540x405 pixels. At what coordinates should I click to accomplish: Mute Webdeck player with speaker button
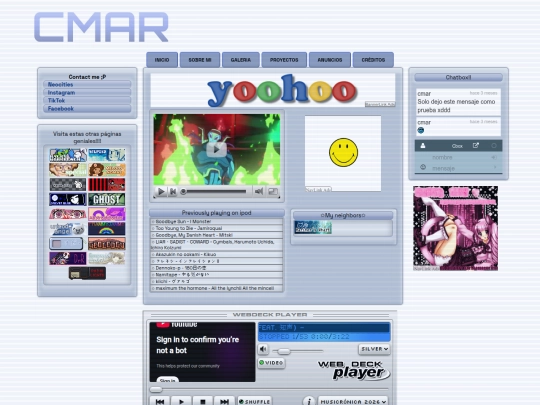[x=263, y=349]
